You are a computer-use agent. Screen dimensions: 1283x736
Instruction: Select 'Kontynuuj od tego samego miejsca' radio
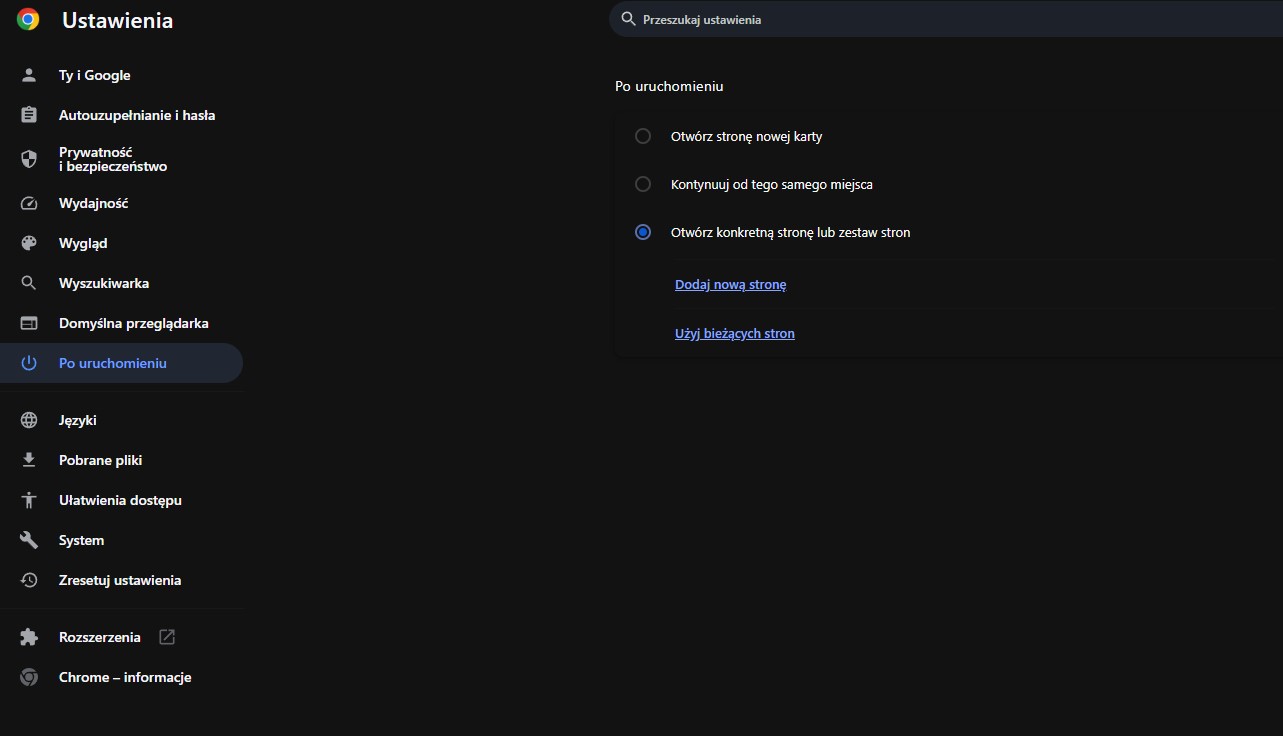pos(643,184)
